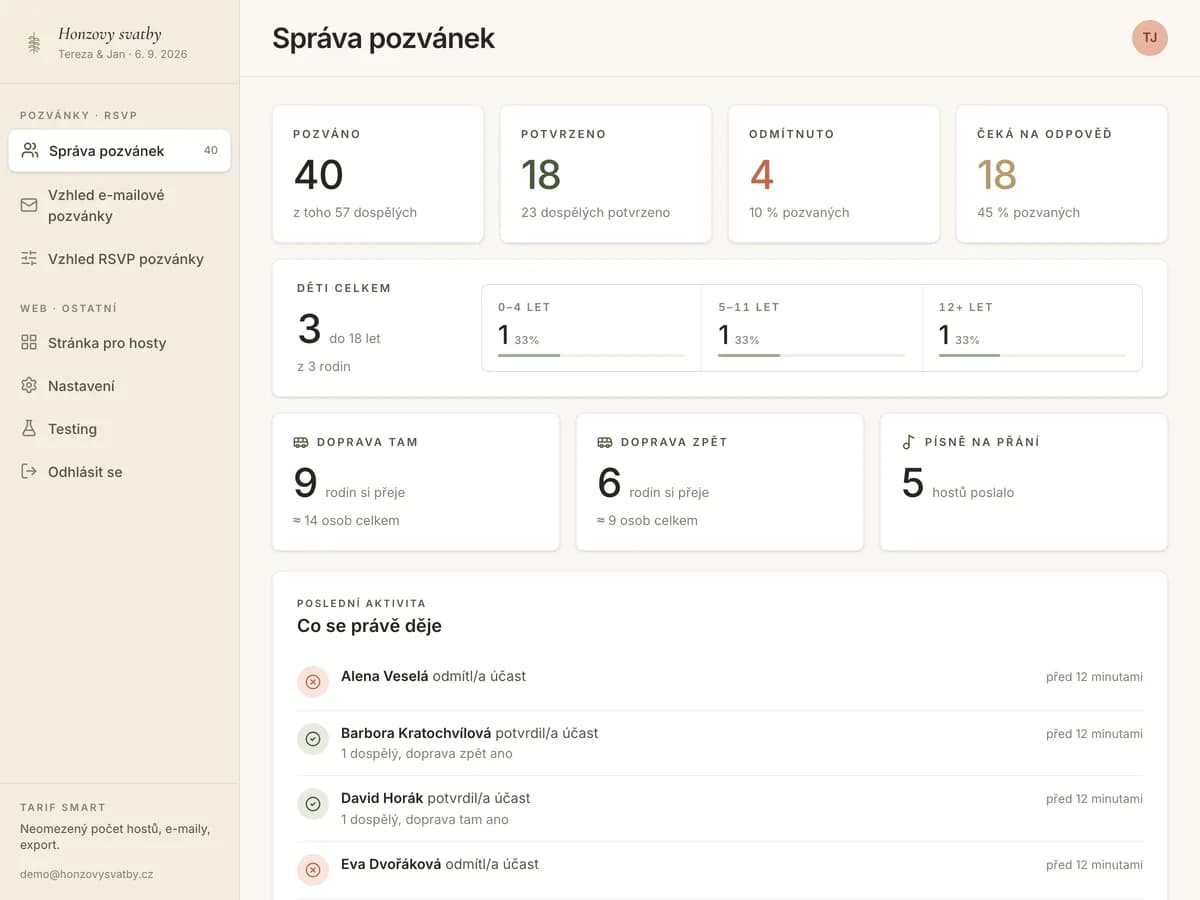This screenshot has width=1200, height=900.
Task: Click '1 dospělý, doprava tam ano' detail
Action: pyautogui.click(x=425, y=820)
